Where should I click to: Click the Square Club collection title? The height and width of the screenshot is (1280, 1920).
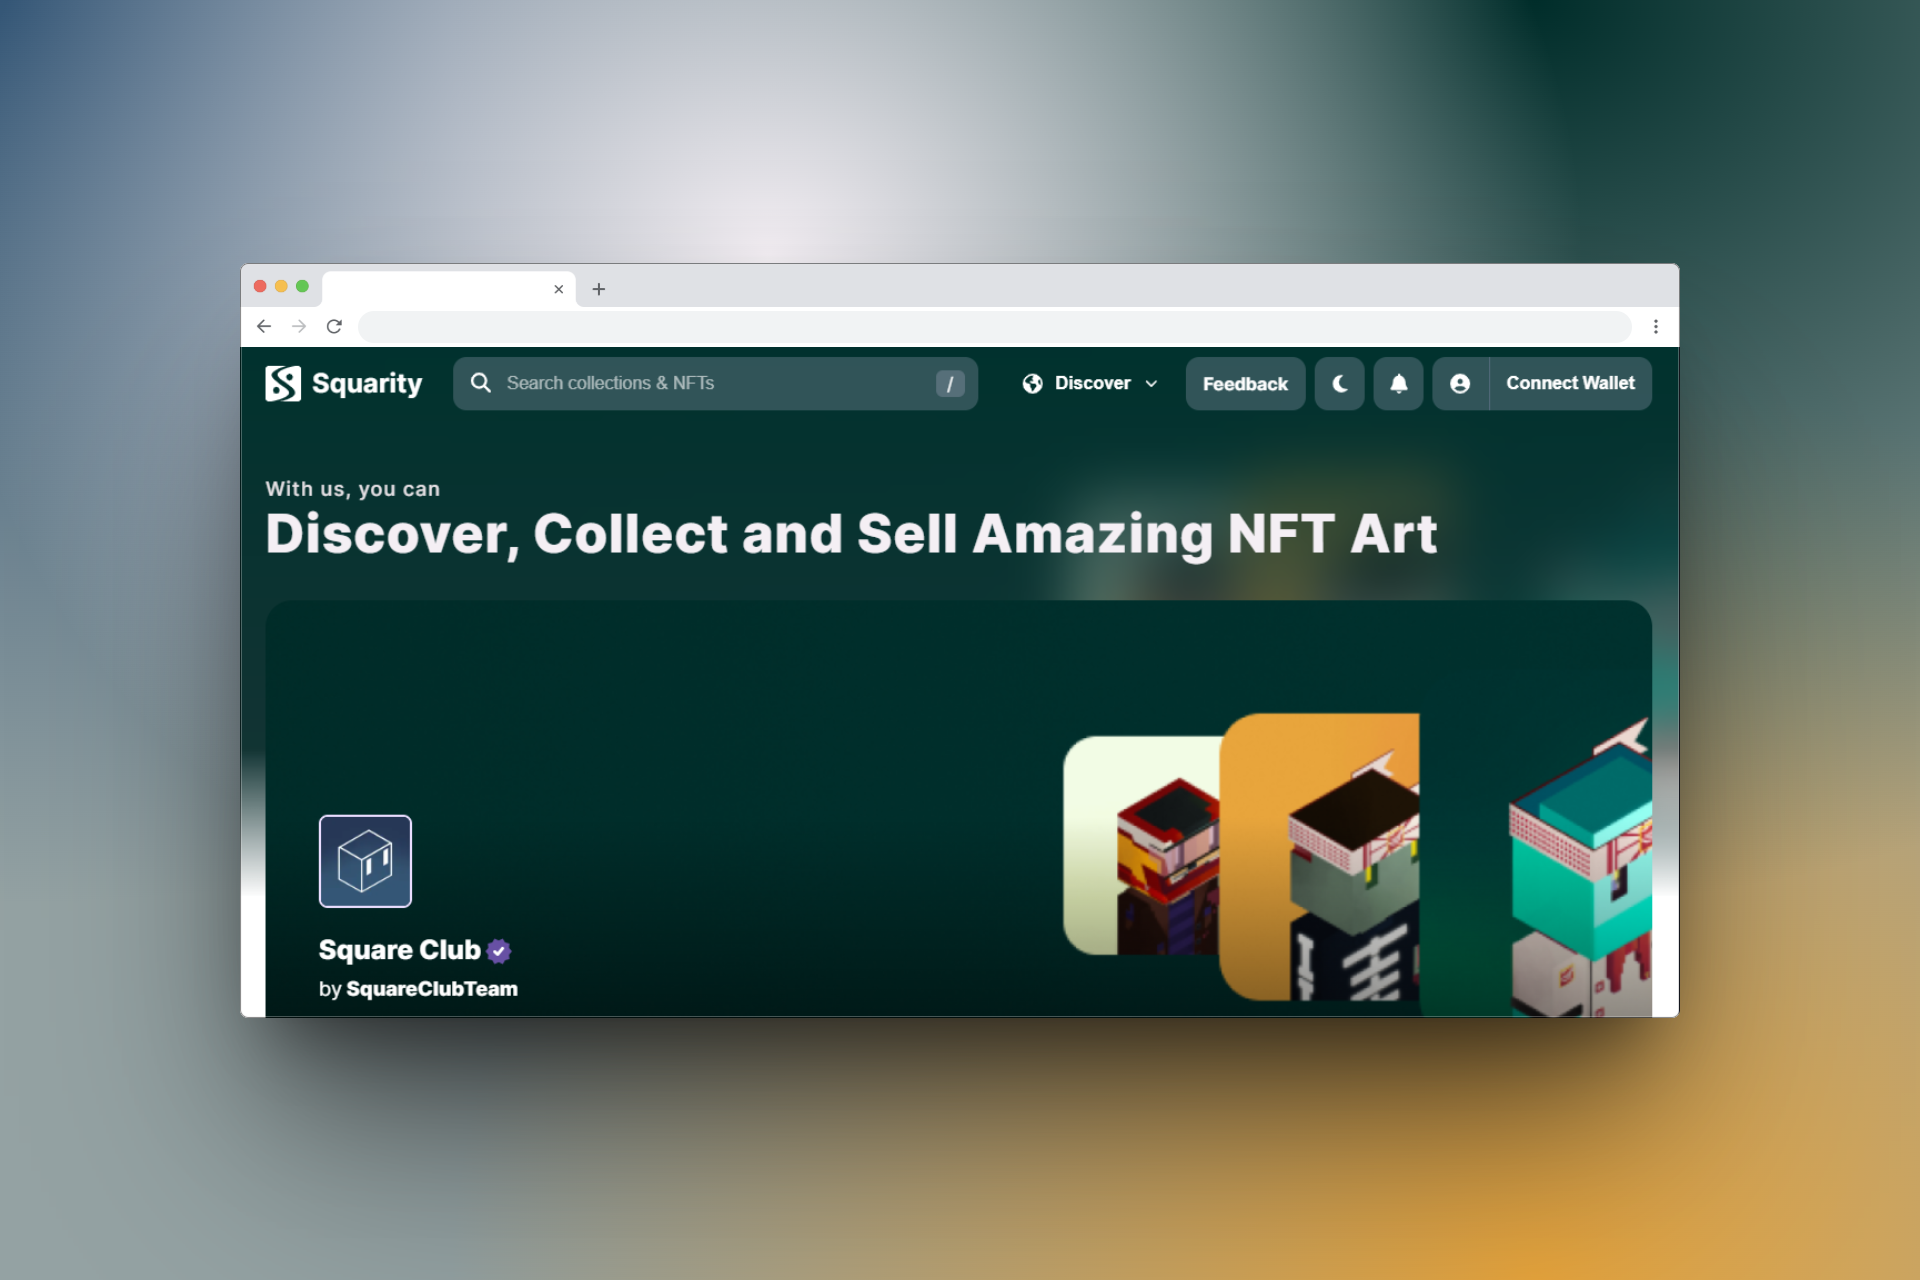pyautogui.click(x=399, y=950)
